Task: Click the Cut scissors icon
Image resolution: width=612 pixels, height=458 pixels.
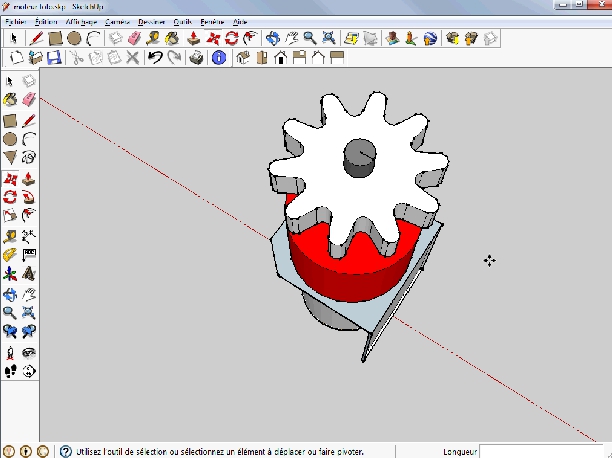Action: click(x=76, y=58)
